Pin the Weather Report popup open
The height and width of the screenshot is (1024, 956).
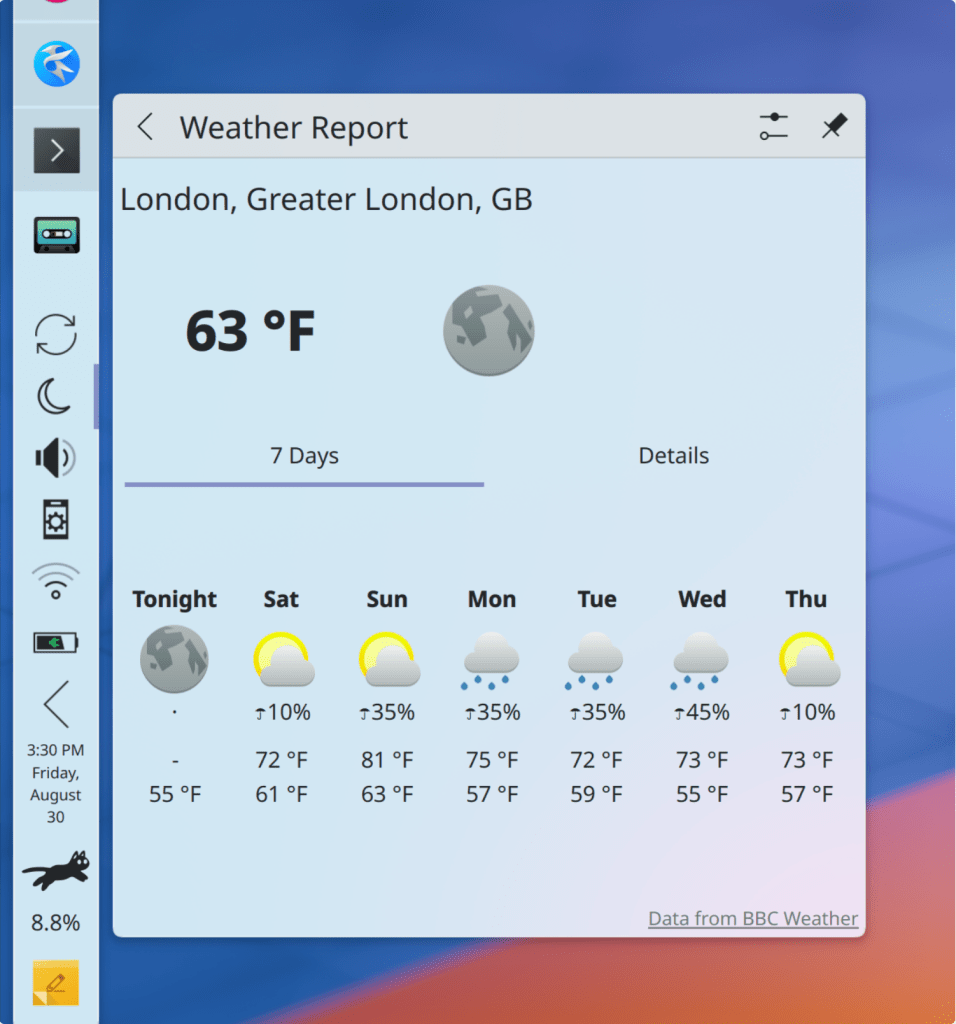(x=834, y=127)
